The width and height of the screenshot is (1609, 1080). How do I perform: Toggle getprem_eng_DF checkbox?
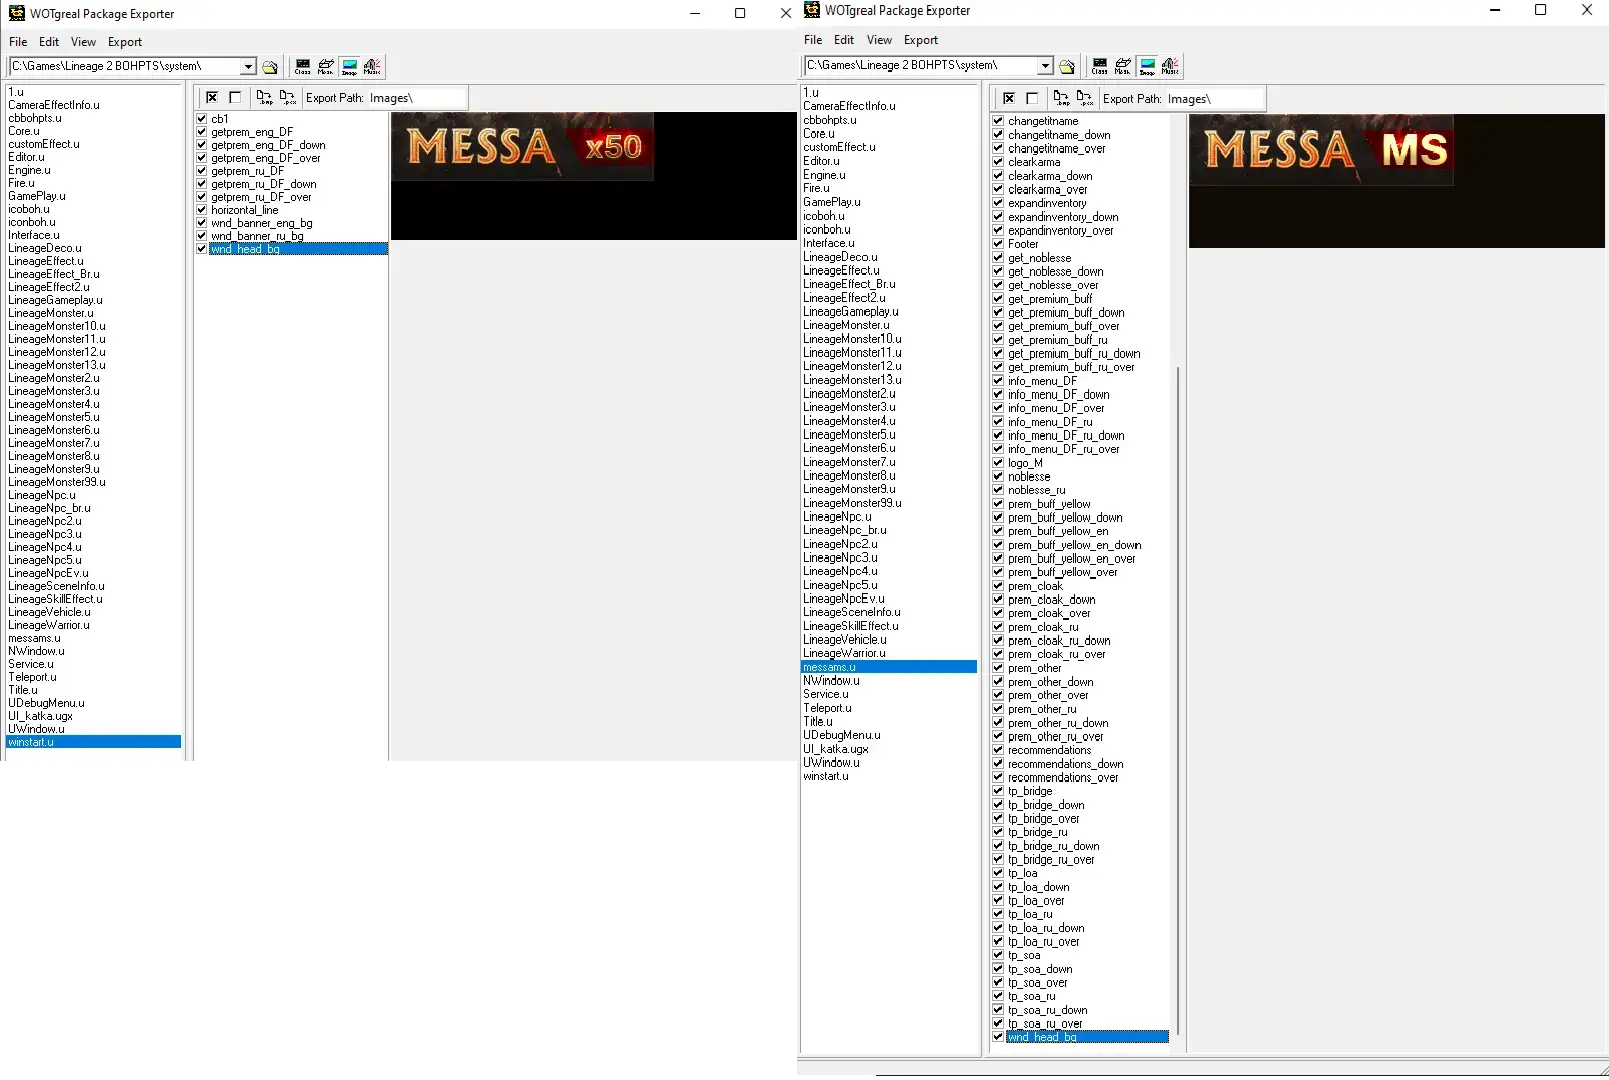point(202,132)
